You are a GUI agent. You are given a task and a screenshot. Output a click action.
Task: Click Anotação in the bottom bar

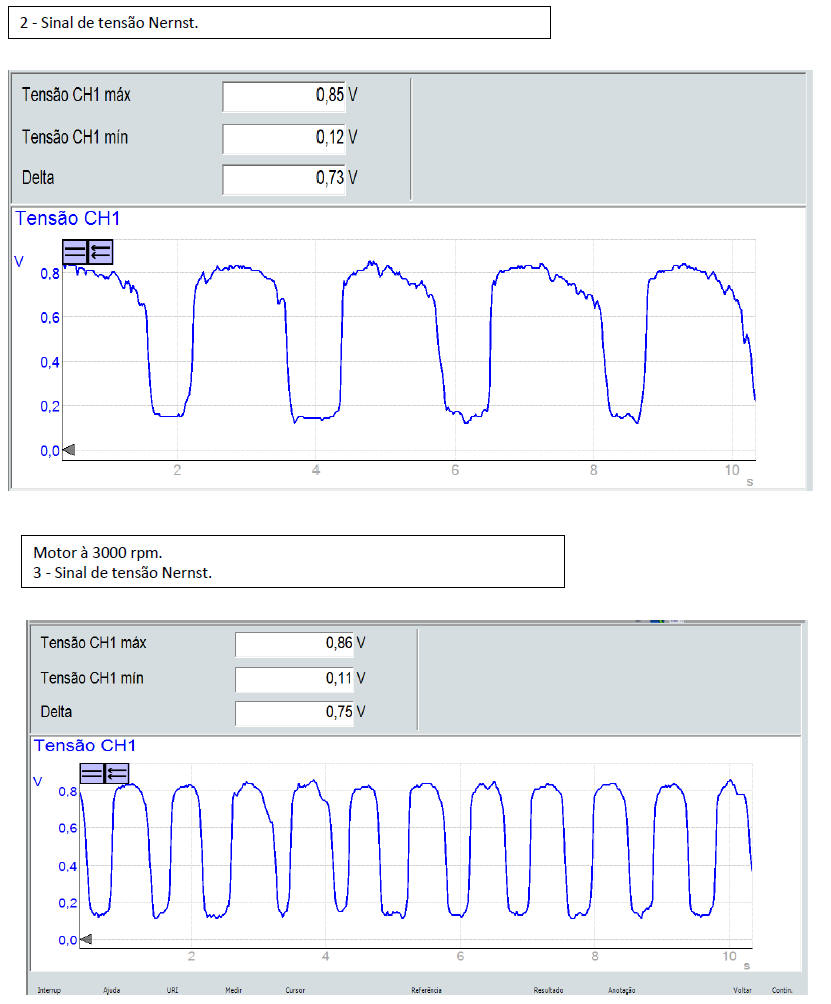(x=621, y=990)
